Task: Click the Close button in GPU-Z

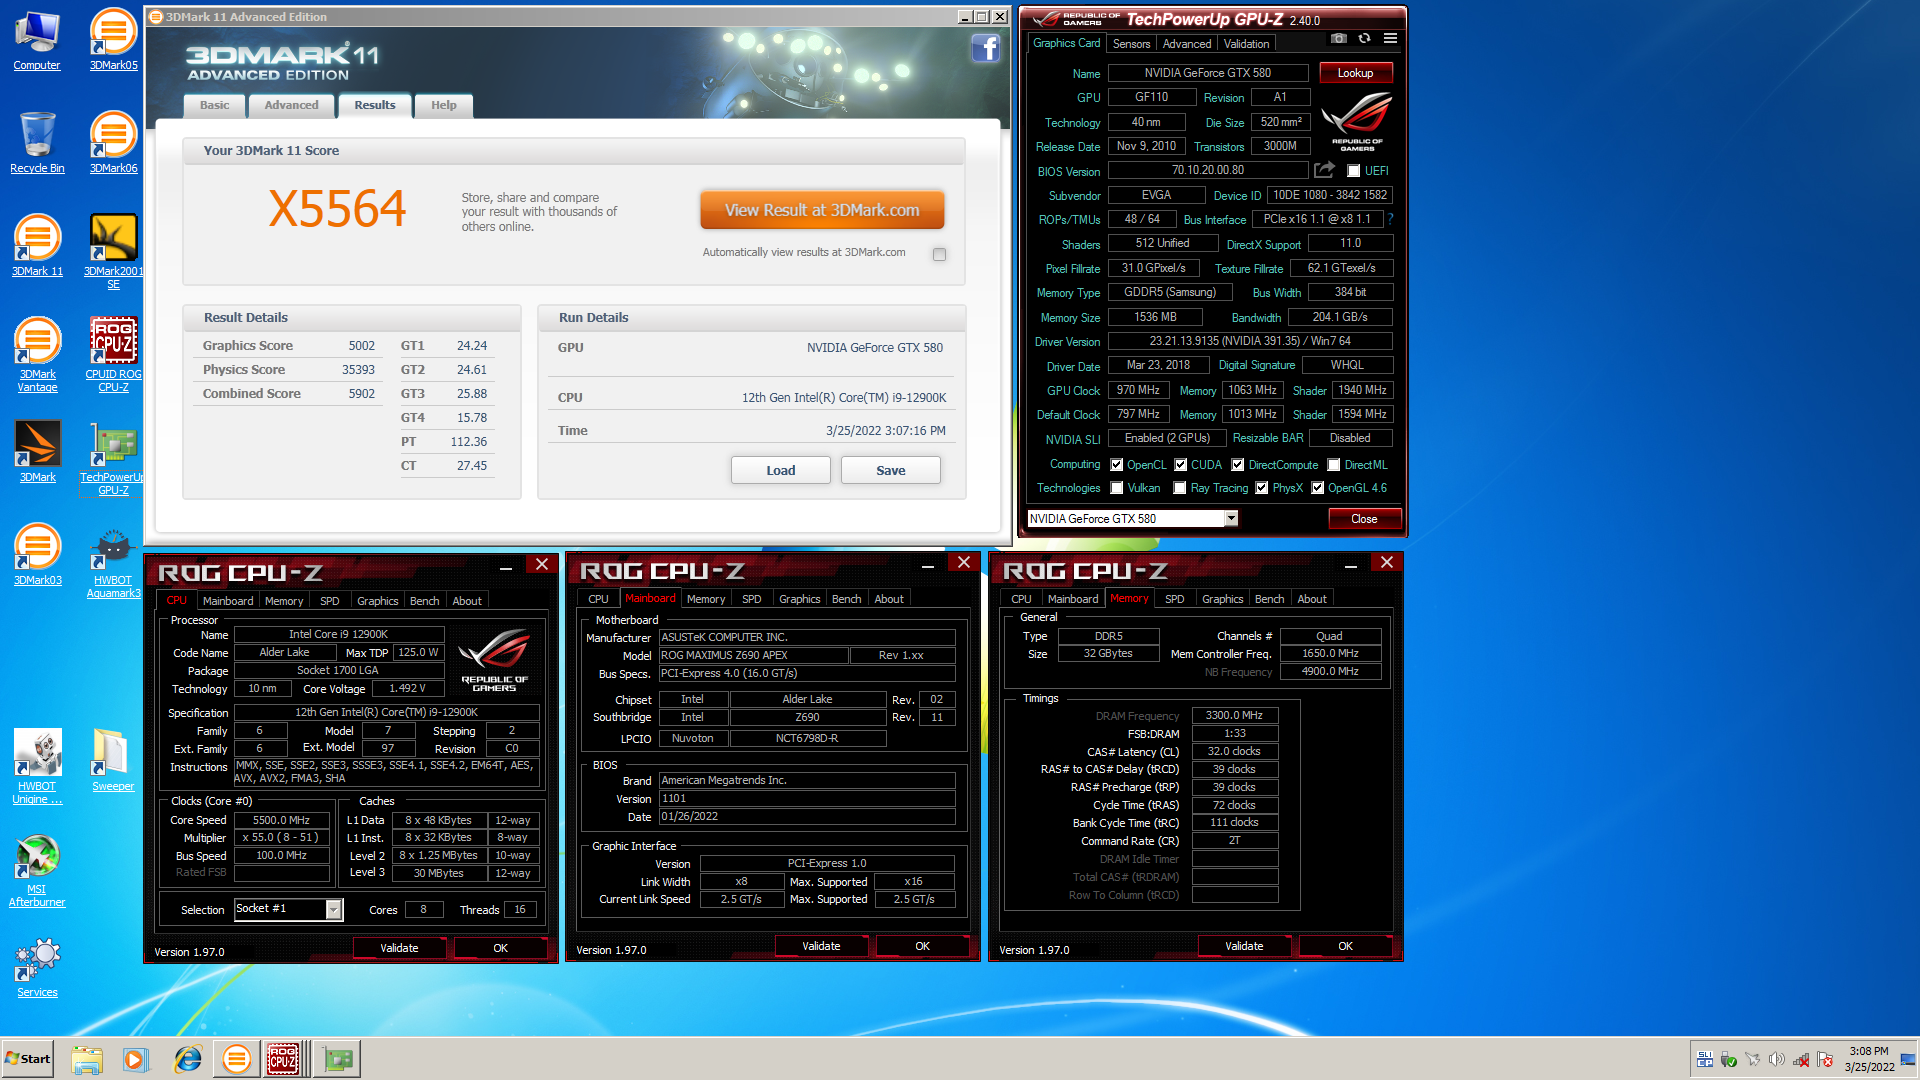Action: click(x=1364, y=519)
